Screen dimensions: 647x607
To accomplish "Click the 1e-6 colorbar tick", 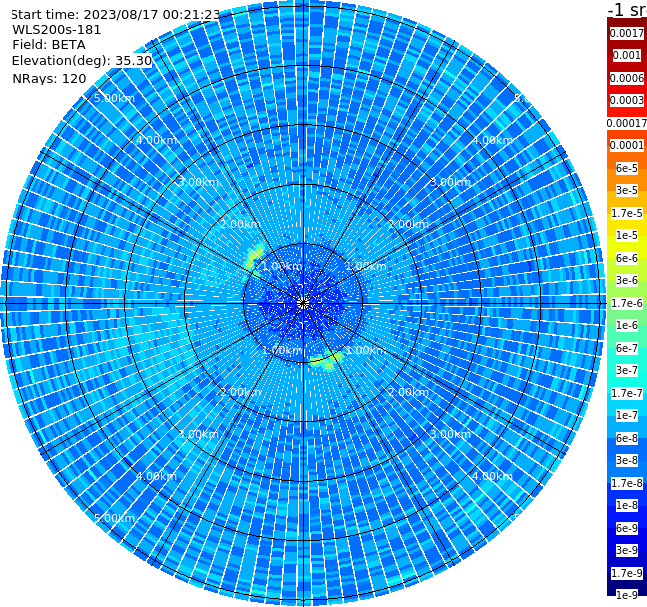I will (x=627, y=325).
